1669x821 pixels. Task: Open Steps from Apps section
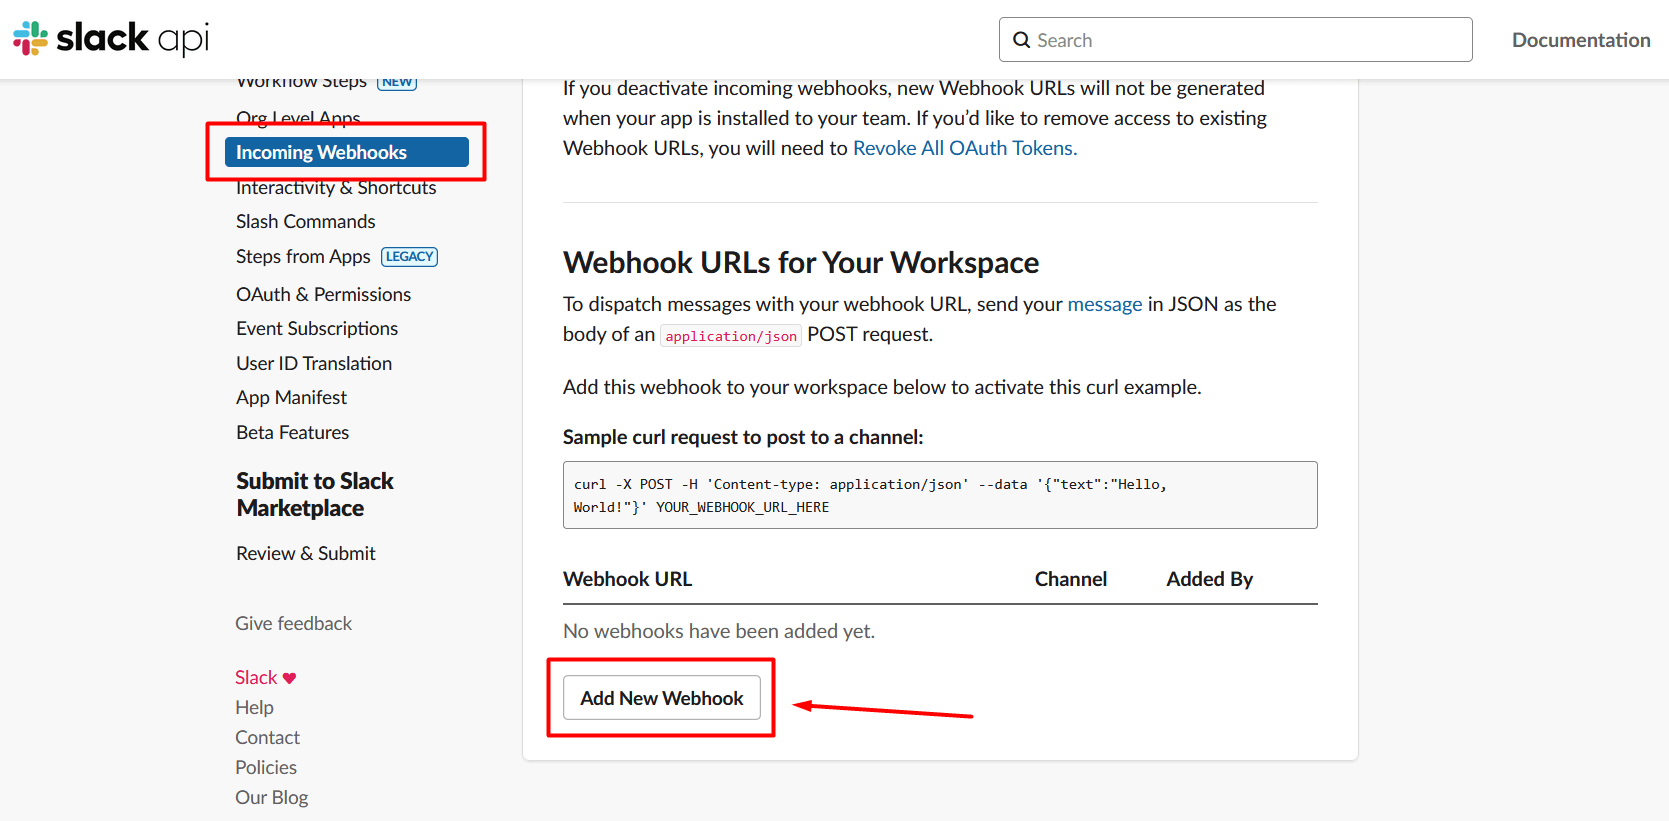pos(303,257)
